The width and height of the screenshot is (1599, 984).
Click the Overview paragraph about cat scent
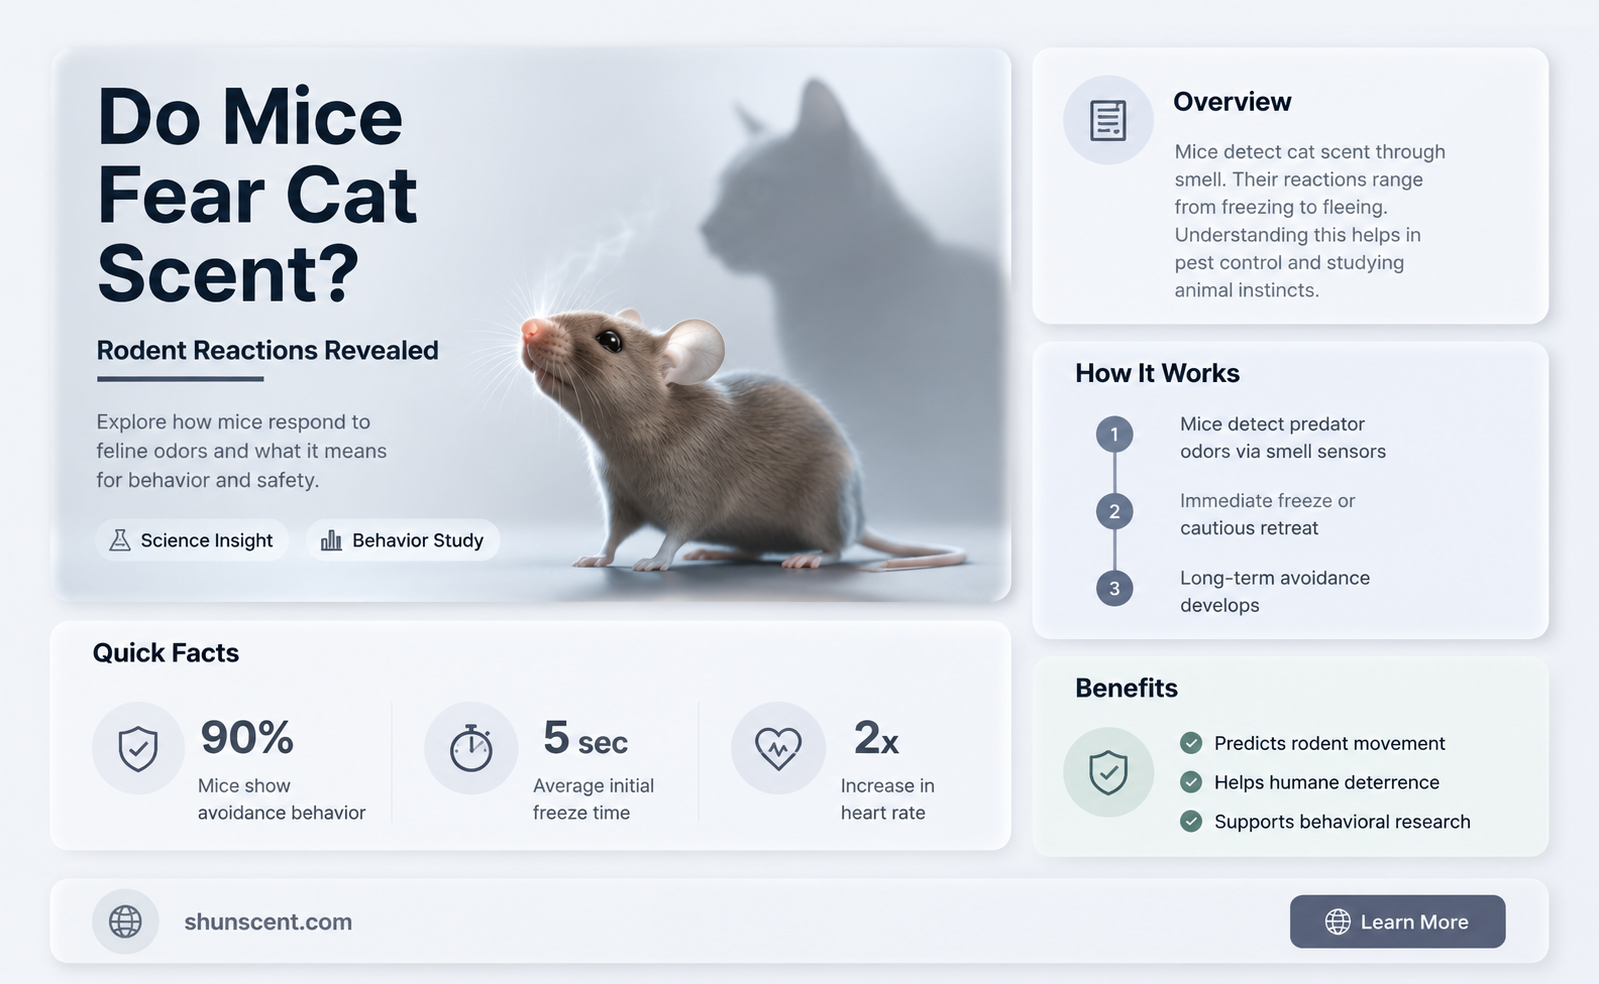(1310, 221)
